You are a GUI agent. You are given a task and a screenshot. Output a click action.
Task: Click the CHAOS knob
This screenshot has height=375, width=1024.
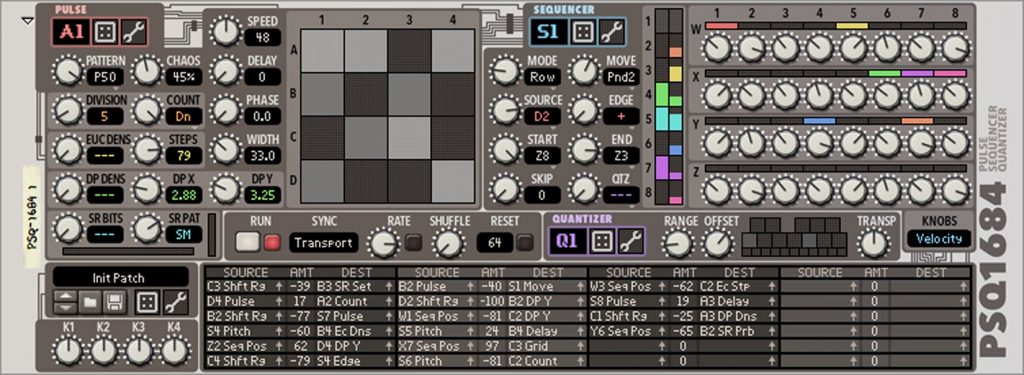147,71
